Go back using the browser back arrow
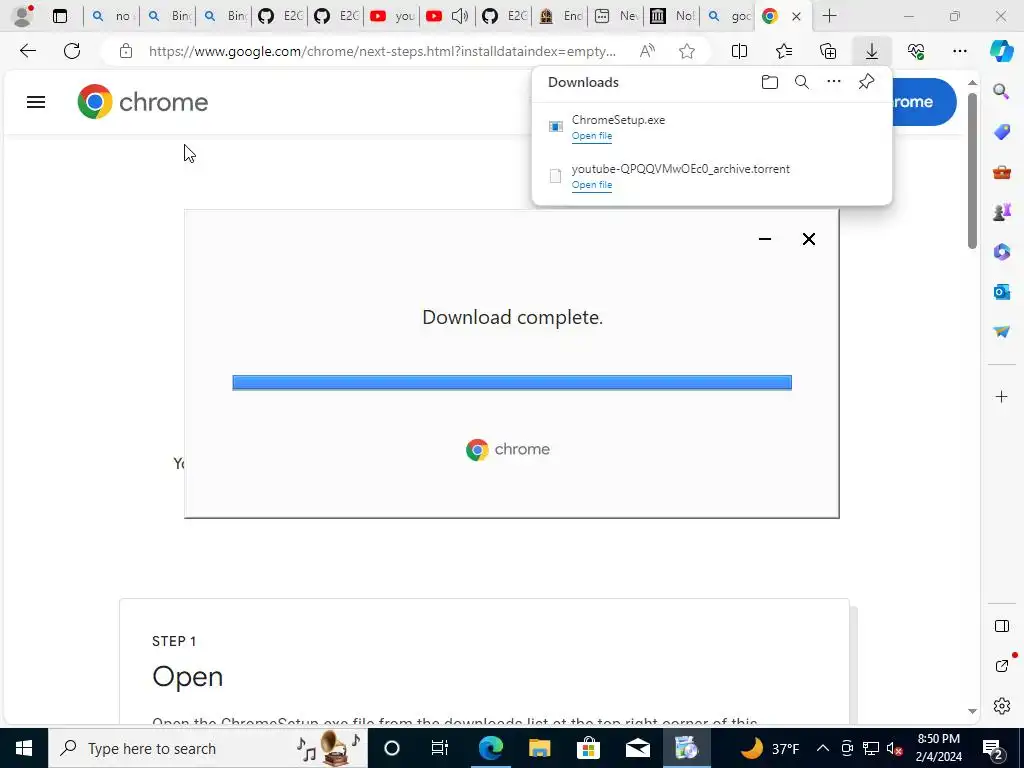 (x=27, y=51)
